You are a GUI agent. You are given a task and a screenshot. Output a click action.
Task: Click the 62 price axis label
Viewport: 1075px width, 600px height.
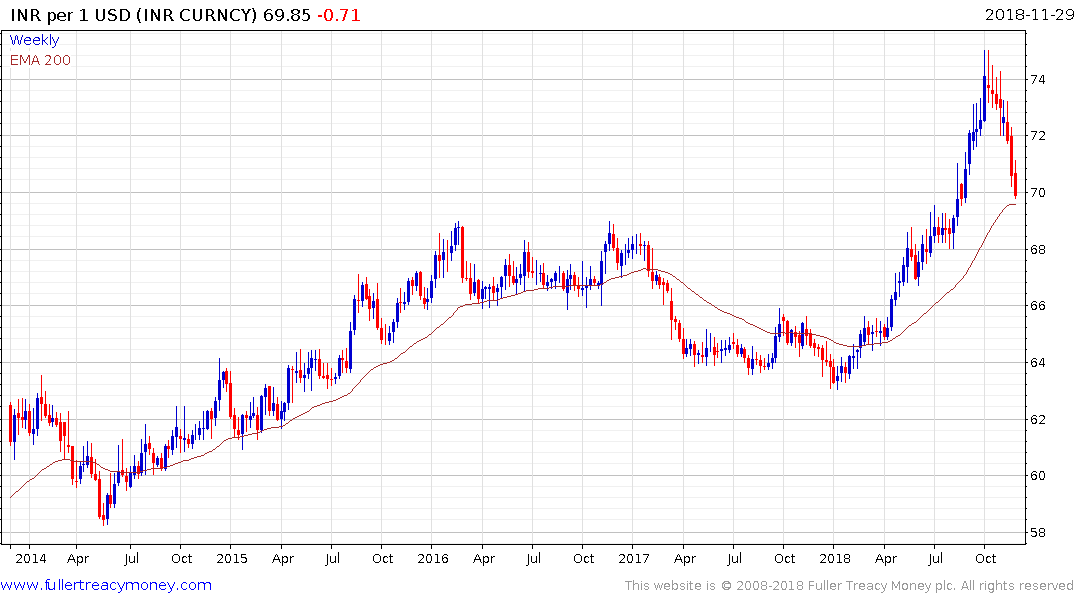click(1038, 420)
